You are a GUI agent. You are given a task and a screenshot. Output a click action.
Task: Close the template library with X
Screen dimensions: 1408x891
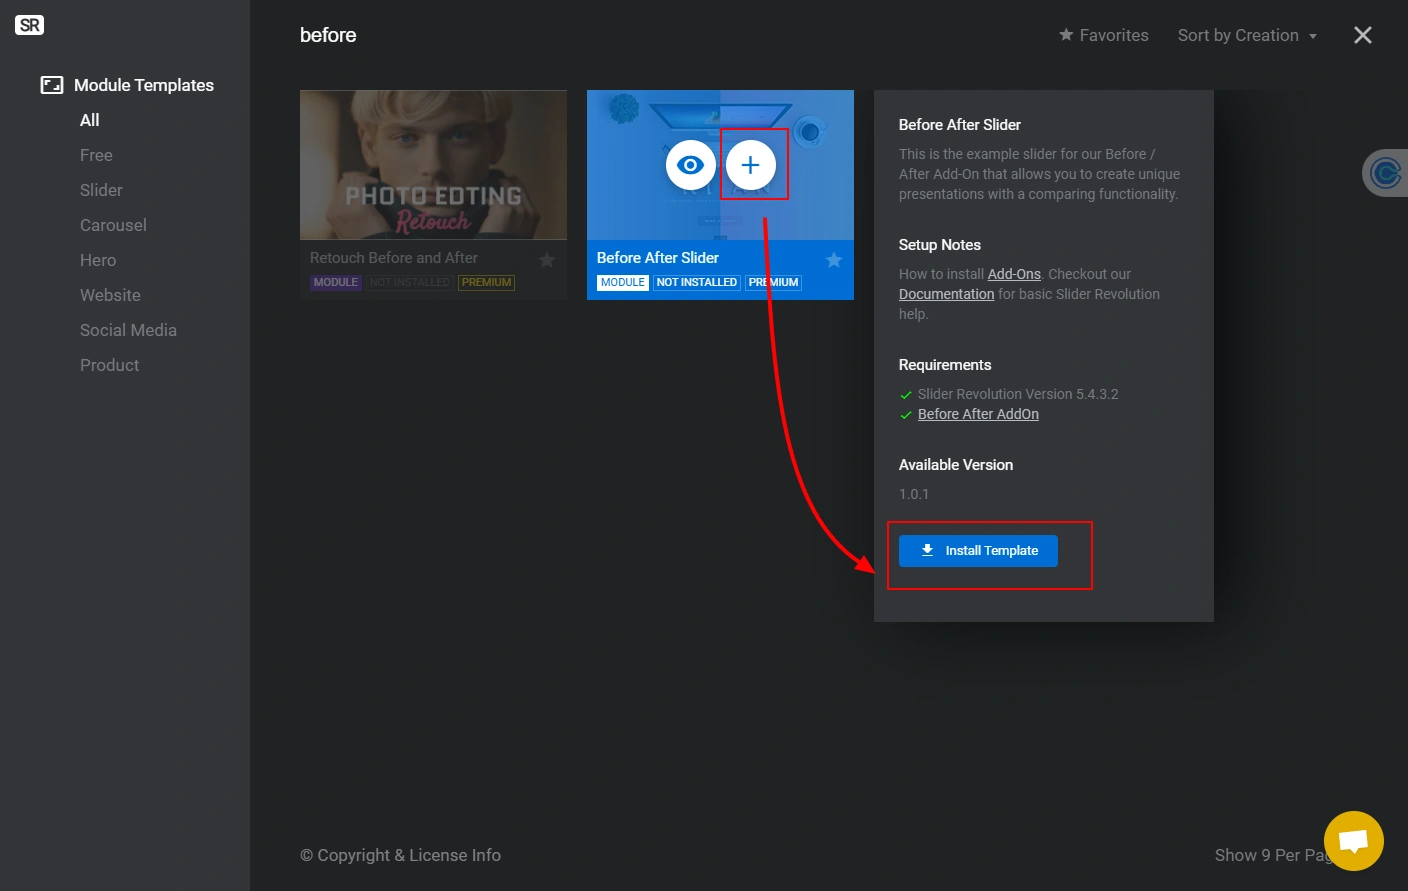point(1363,35)
